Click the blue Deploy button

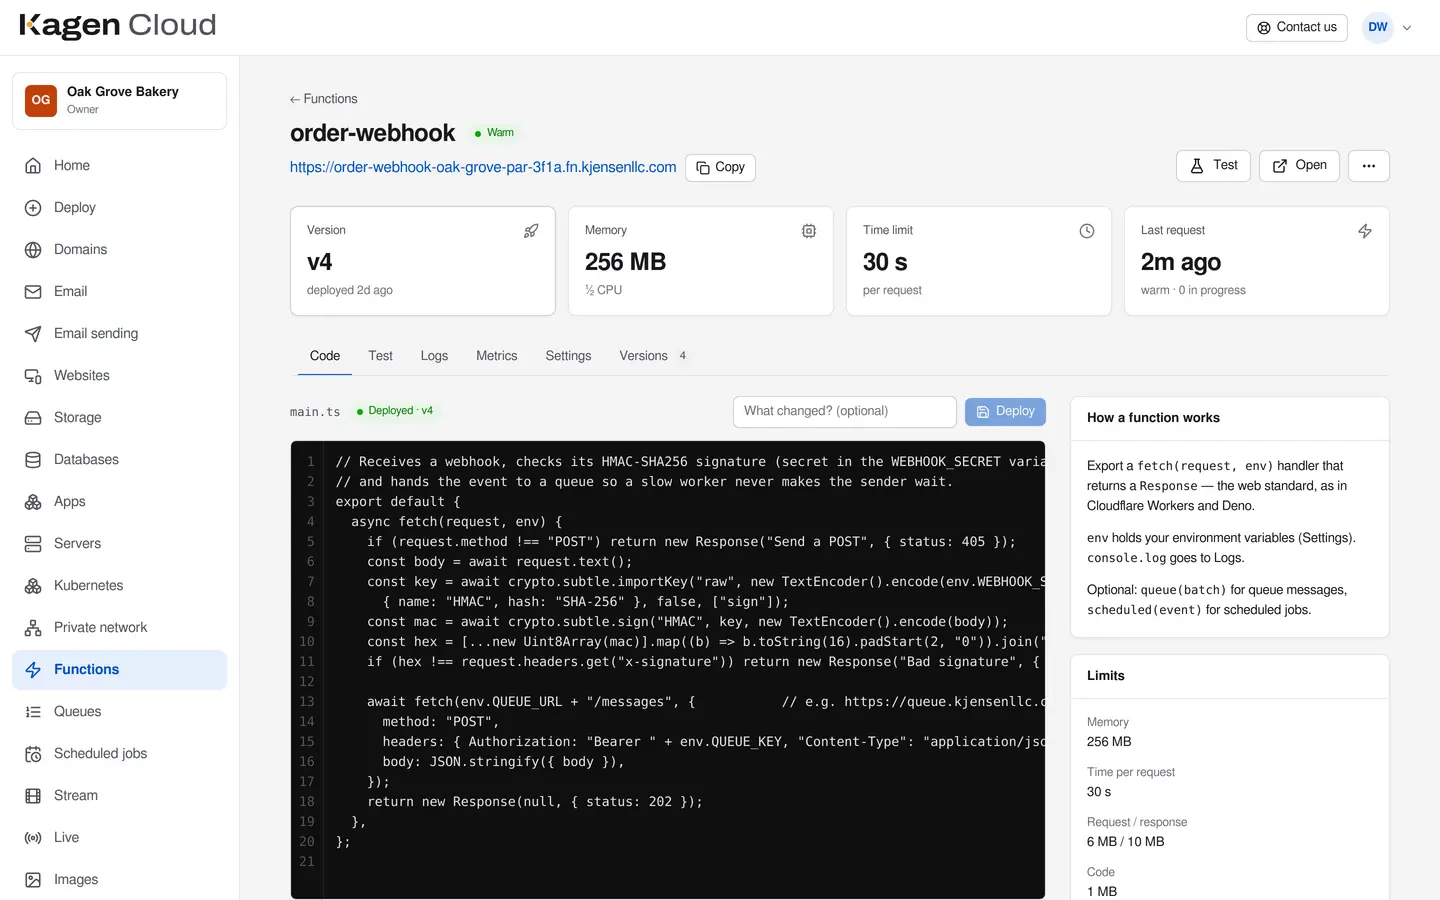tap(1005, 412)
